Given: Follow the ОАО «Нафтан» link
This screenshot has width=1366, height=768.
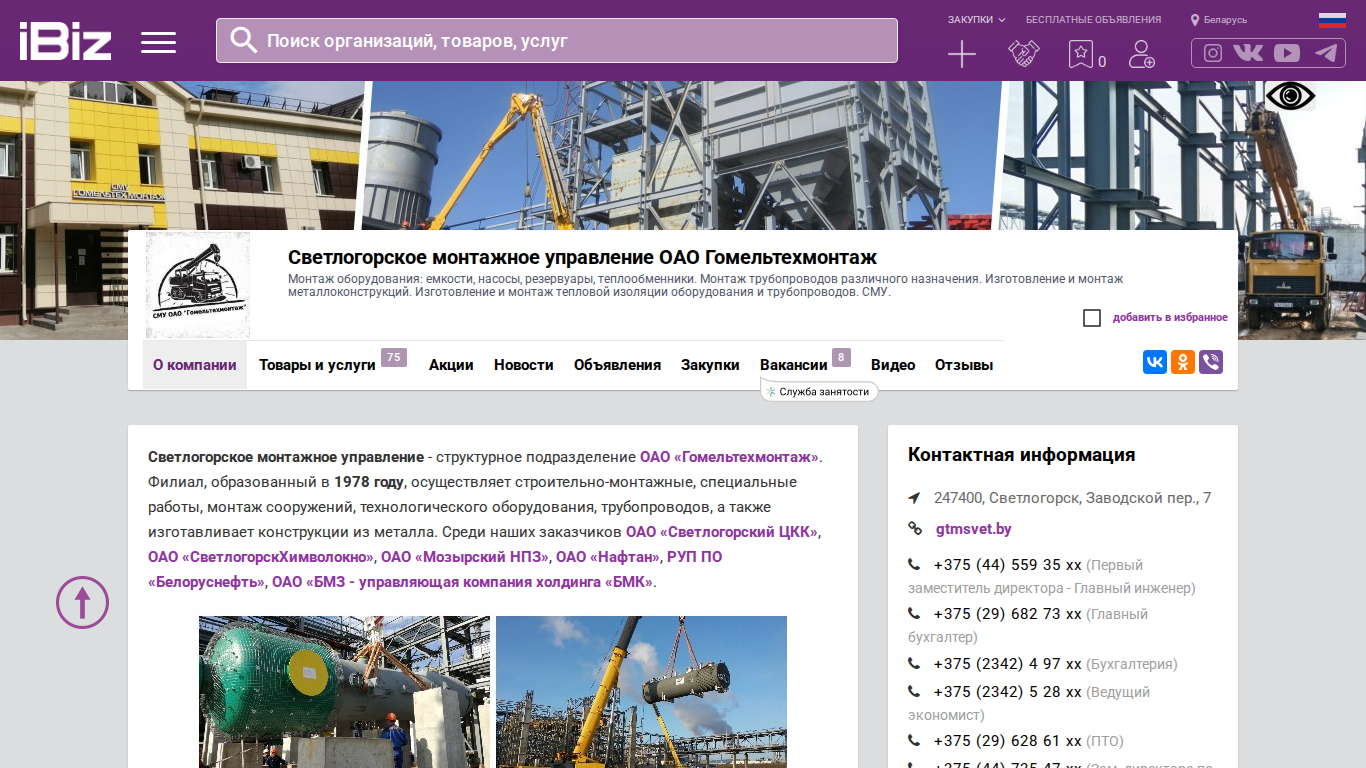Looking at the screenshot, I should 608,557.
